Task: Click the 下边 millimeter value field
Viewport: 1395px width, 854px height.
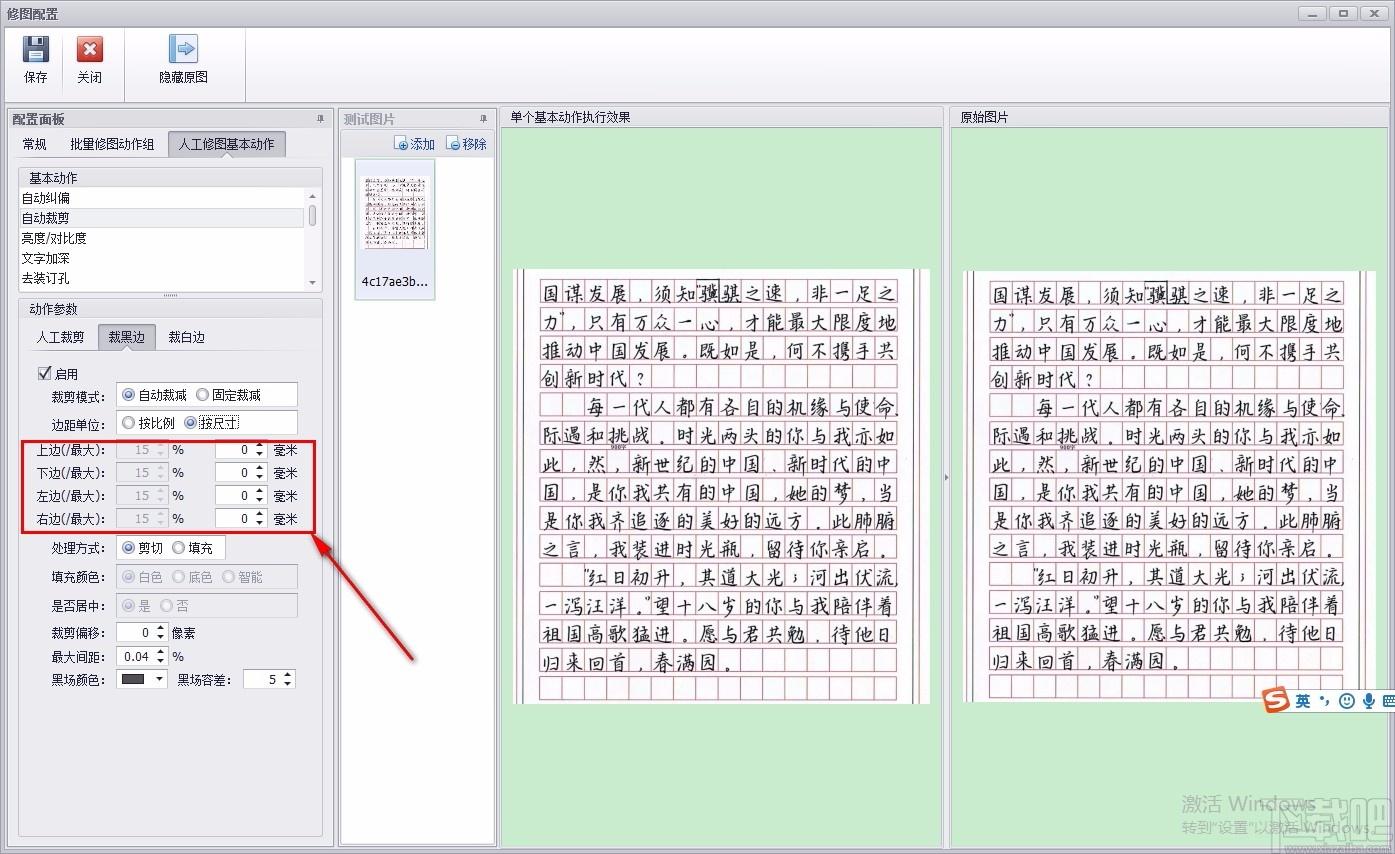Action: coord(235,473)
